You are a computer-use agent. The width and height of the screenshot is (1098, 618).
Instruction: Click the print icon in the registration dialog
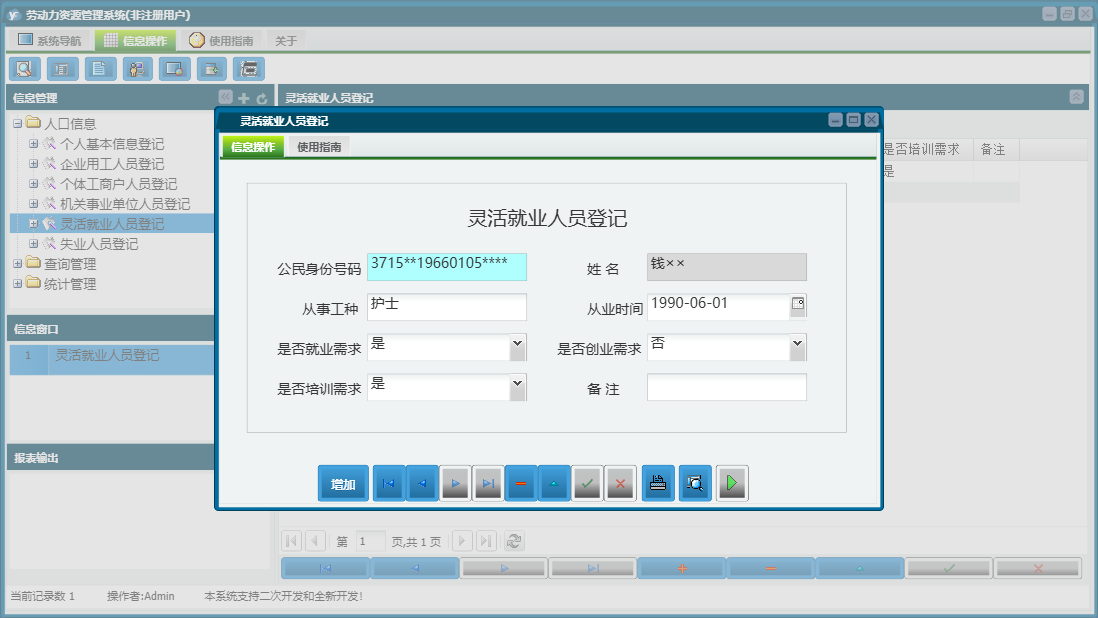pos(657,483)
